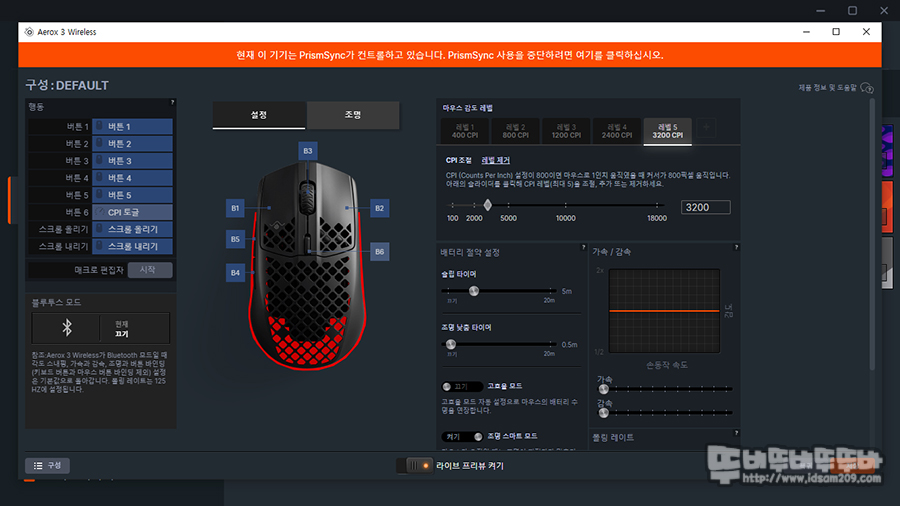Click the orange PrismSync notification banner
Viewport: 900px width, 506px height.
point(450,55)
